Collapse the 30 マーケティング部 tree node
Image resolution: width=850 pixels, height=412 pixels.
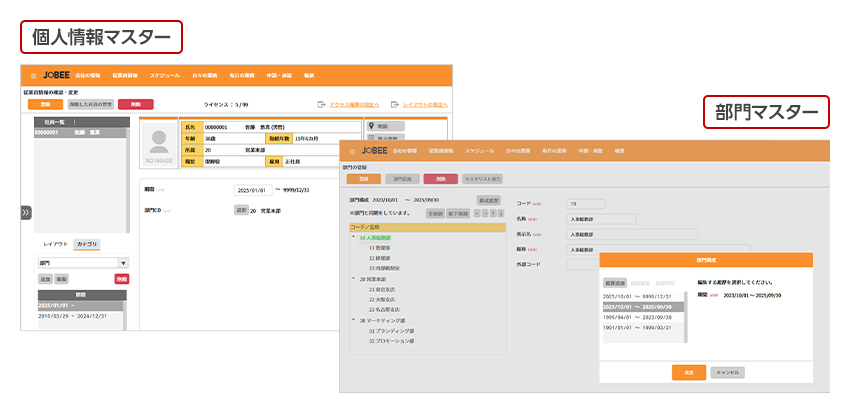(352, 321)
